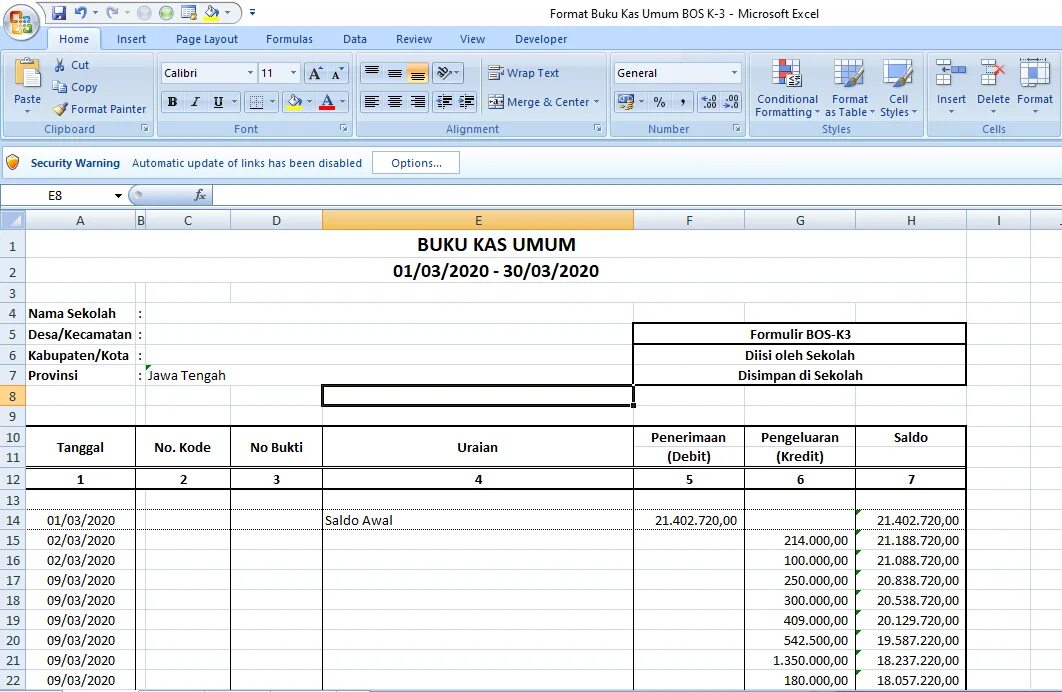Apply Comma Style
1062x692 pixels.
pyautogui.click(x=683, y=102)
